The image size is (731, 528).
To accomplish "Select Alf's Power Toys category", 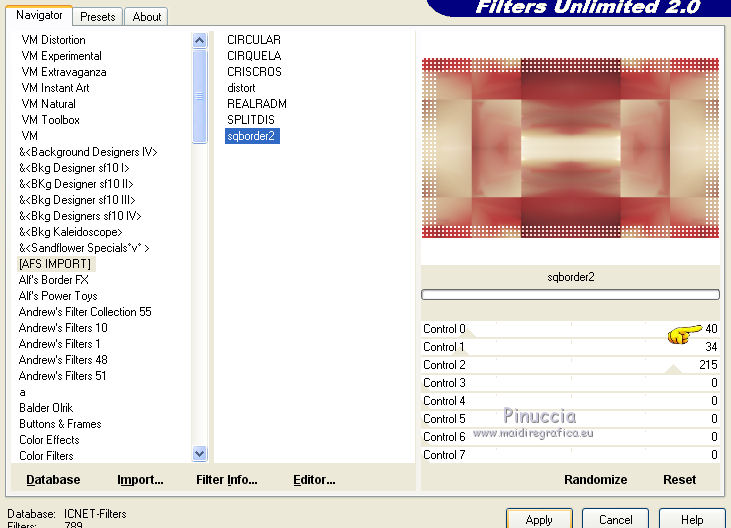I will 58,295.
